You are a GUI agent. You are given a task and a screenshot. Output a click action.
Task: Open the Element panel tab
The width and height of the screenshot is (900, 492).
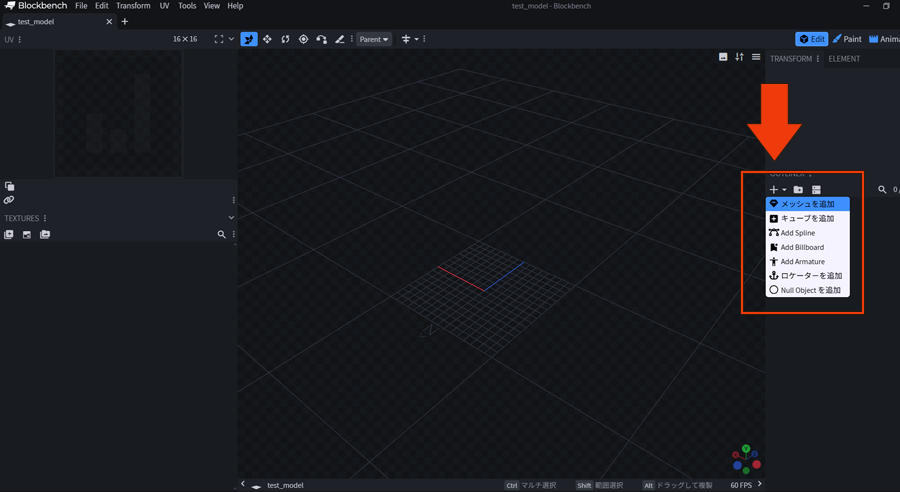coord(844,59)
